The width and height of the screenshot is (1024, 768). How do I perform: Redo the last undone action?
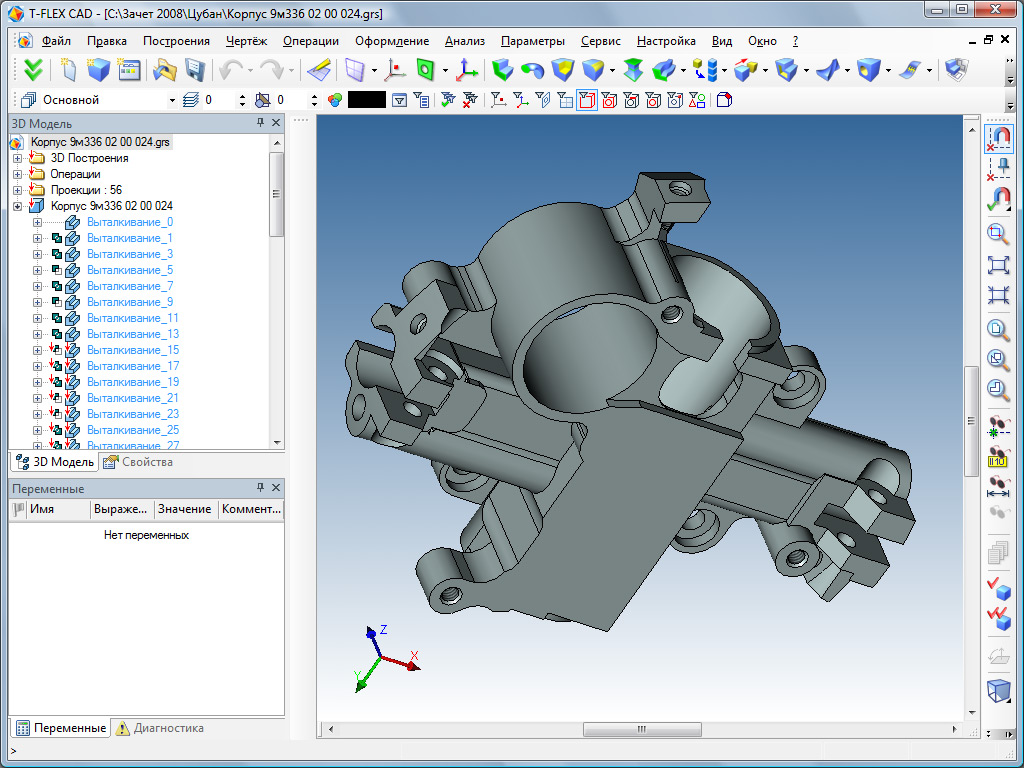tap(271, 69)
